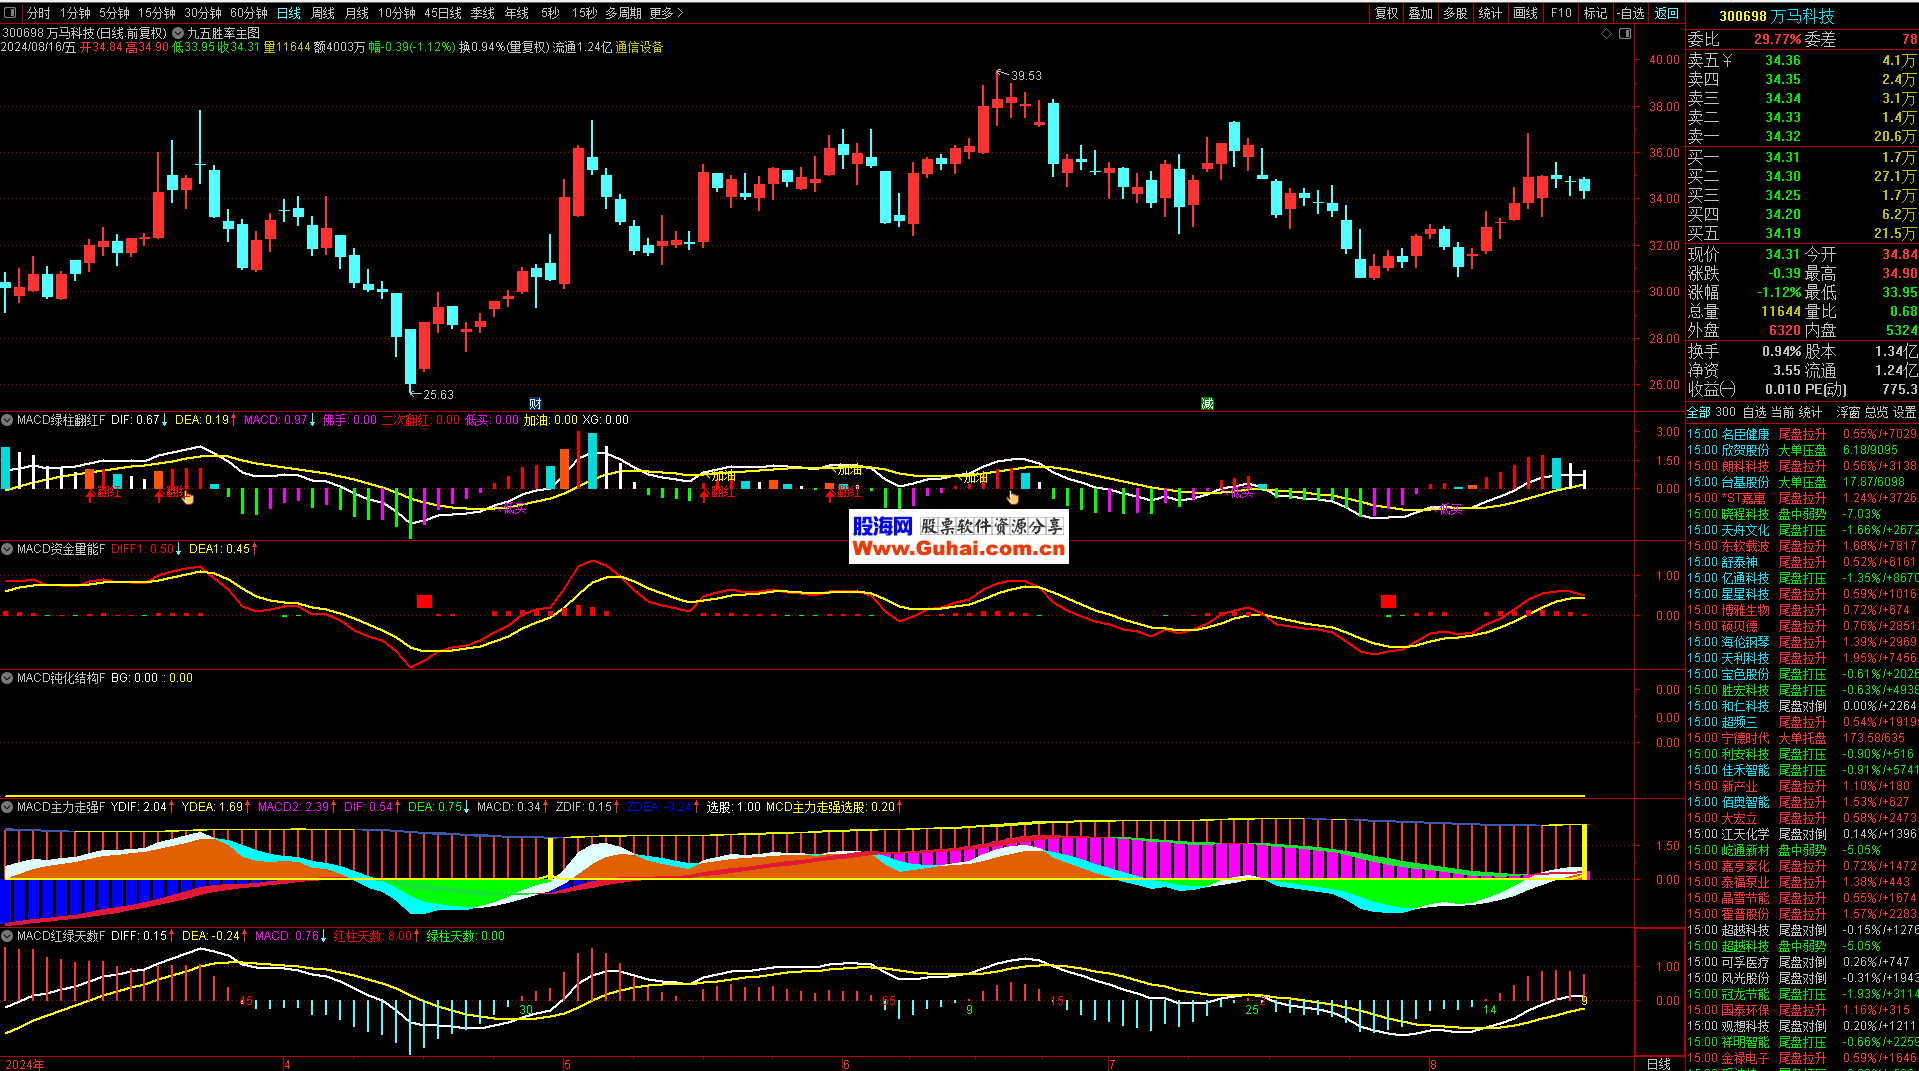1919x1071 pixels.
Task: Toggle the 浮窗 floating window option
Action: tap(1848, 412)
